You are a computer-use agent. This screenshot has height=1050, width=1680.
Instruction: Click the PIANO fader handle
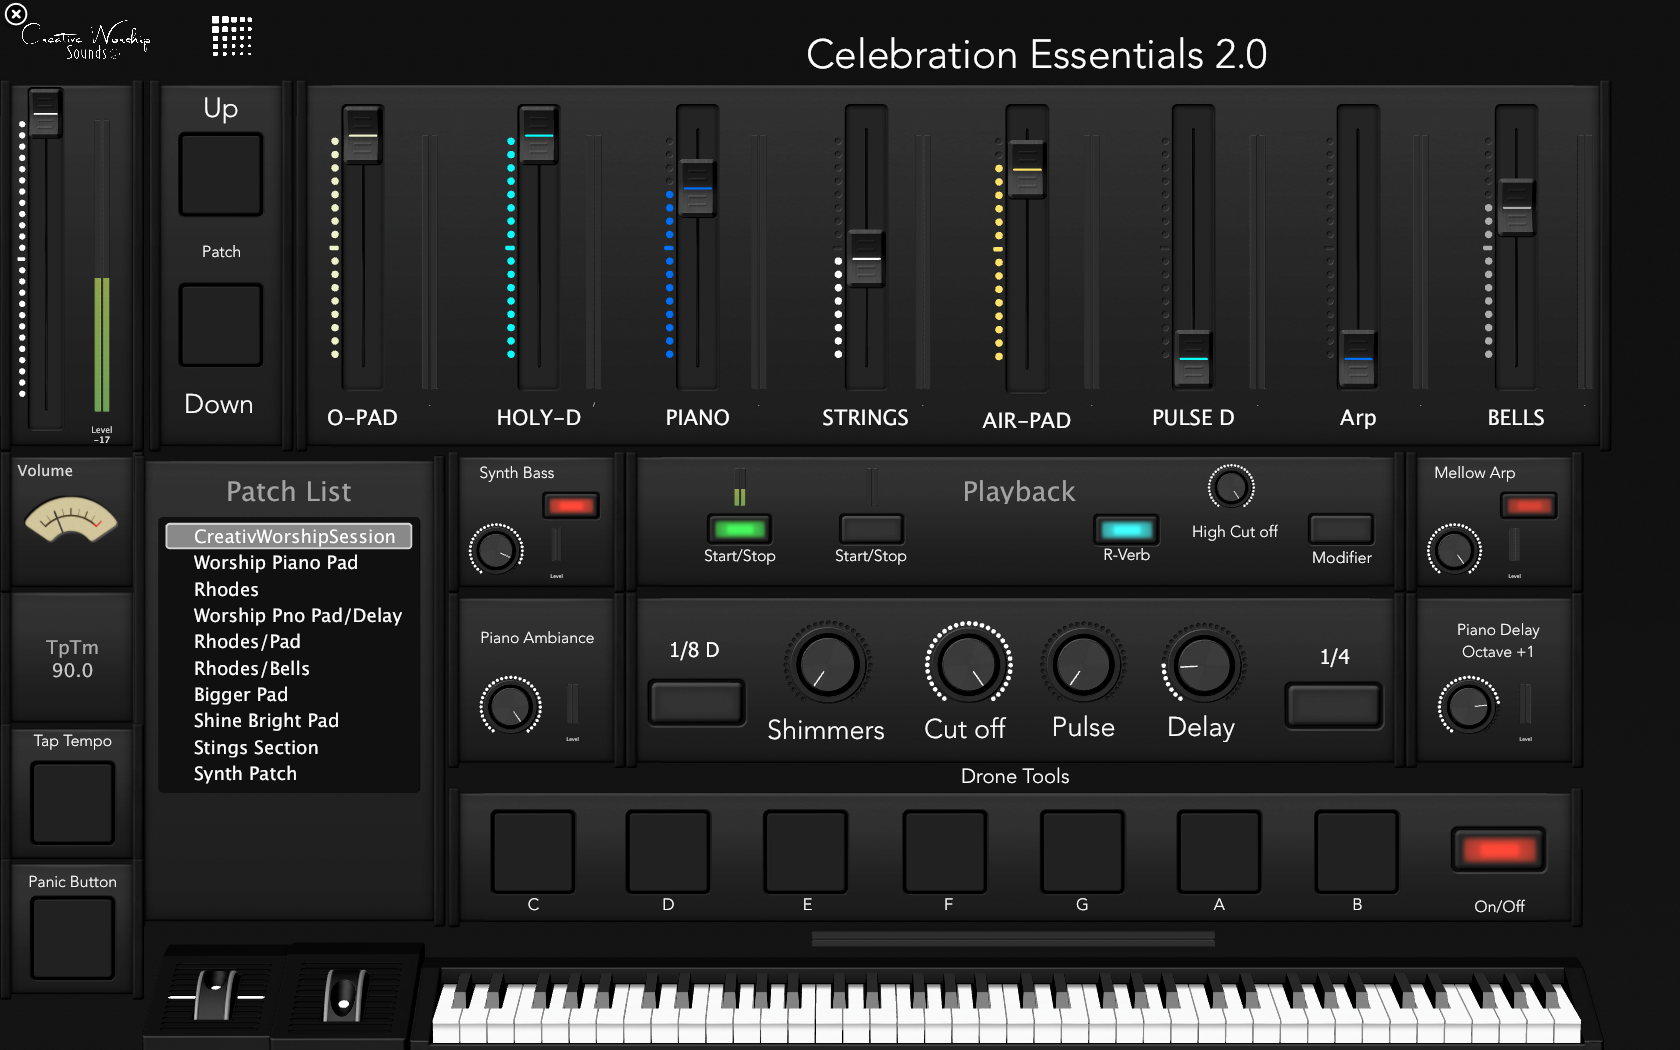[697, 187]
